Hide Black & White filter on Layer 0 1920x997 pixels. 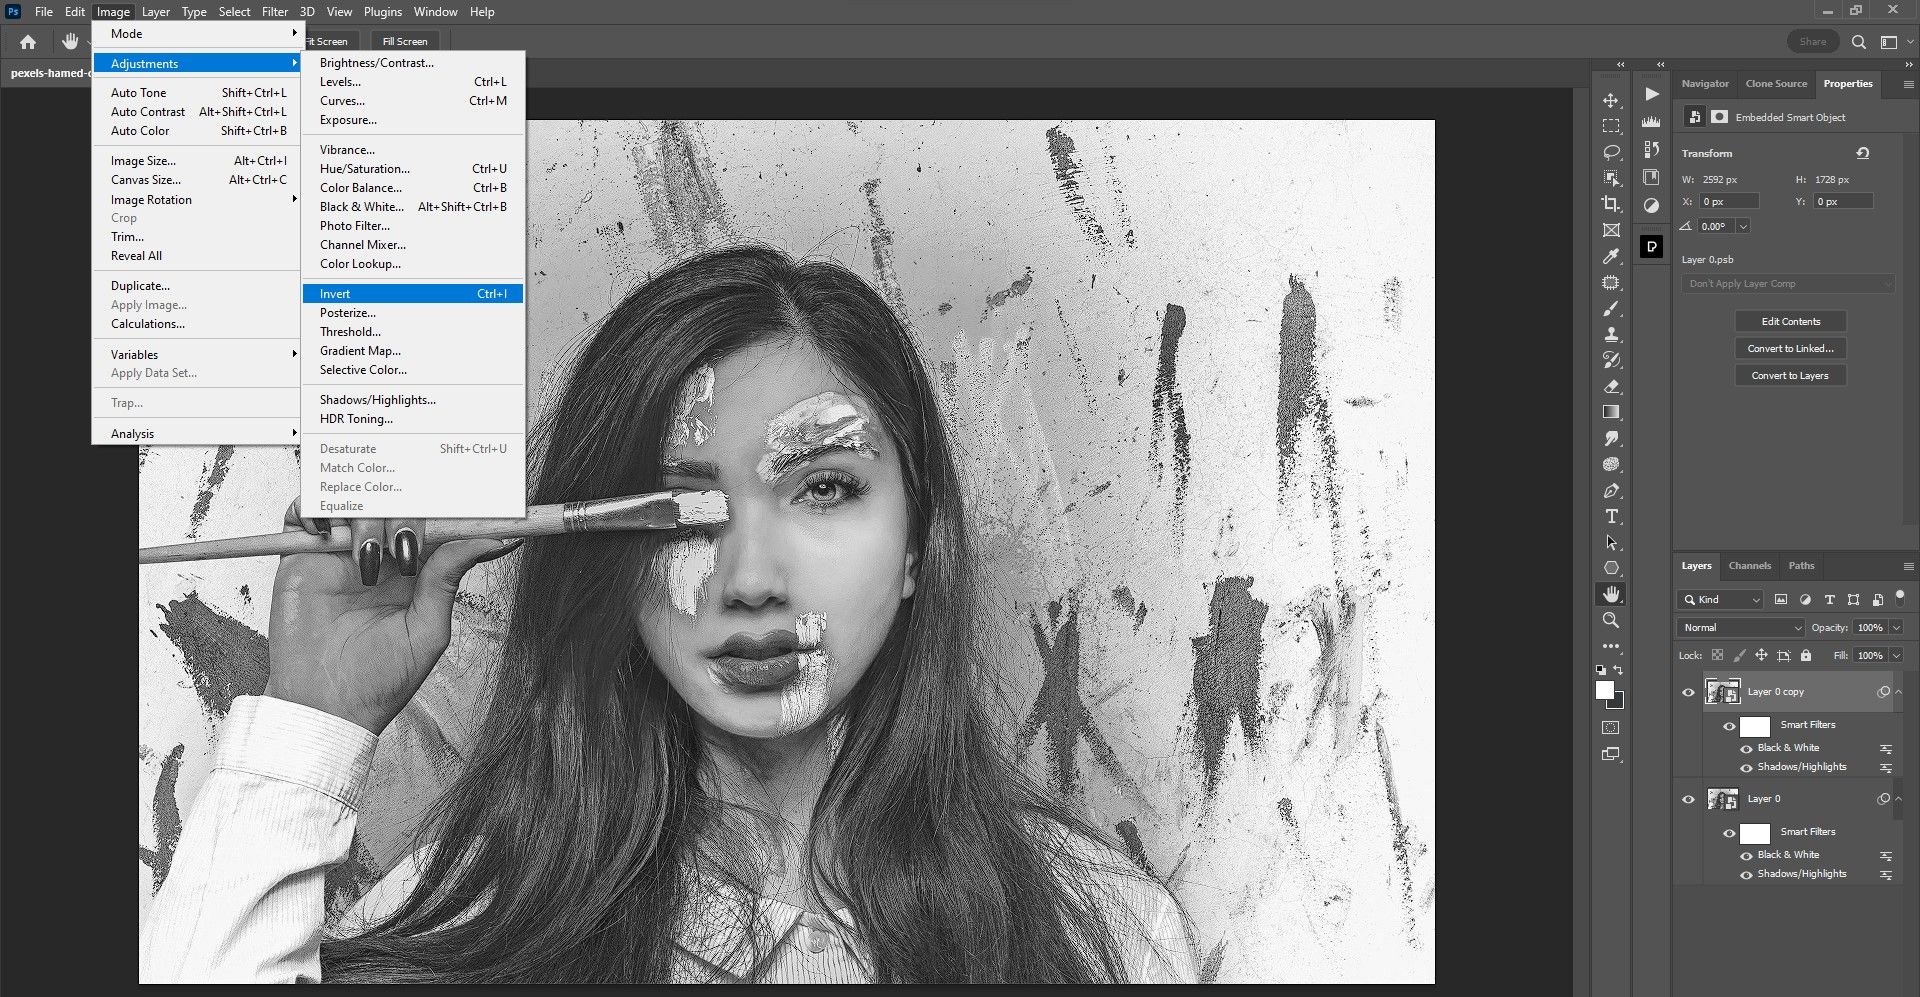(x=1746, y=856)
